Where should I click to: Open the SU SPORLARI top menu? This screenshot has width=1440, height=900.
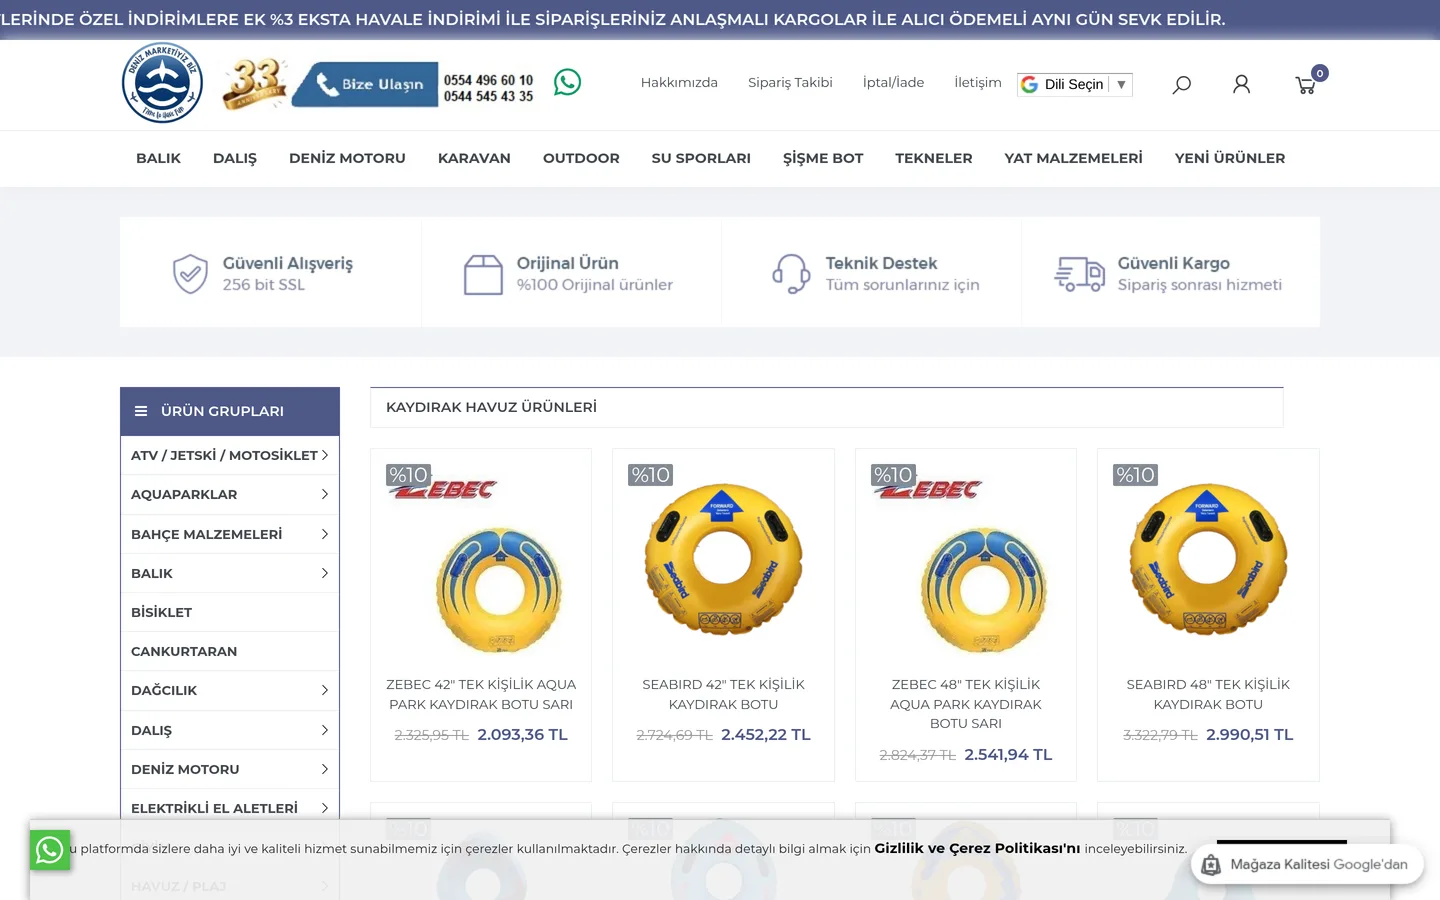(x=701, y=158)
